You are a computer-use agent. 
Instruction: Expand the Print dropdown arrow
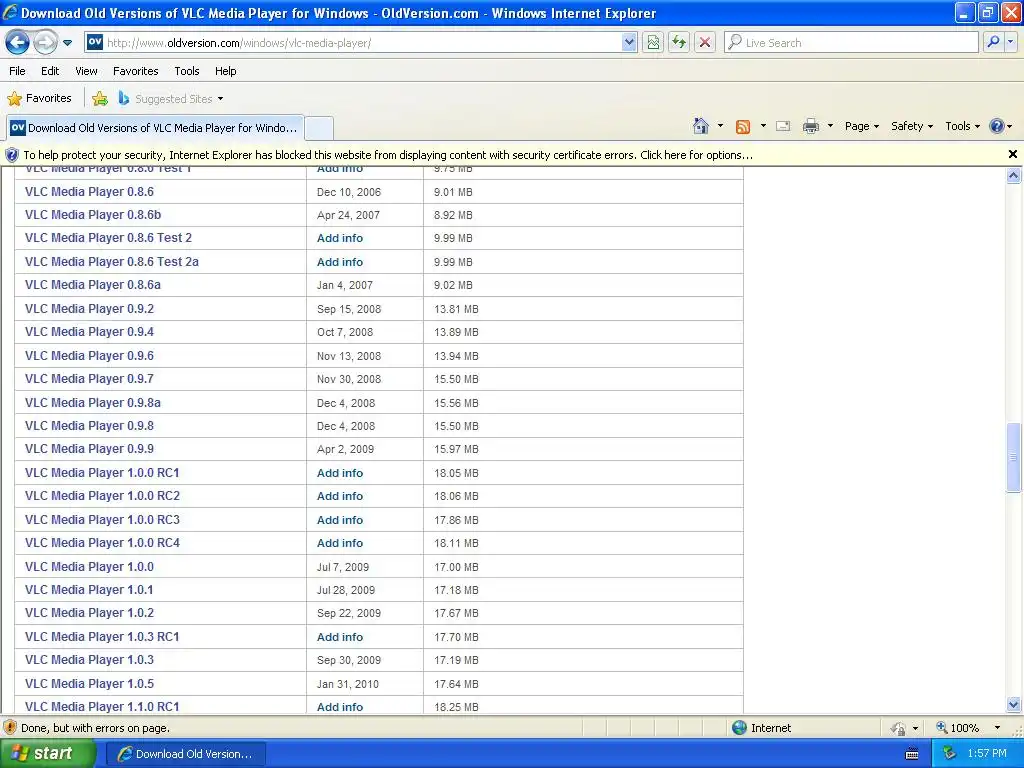point(830,126)
